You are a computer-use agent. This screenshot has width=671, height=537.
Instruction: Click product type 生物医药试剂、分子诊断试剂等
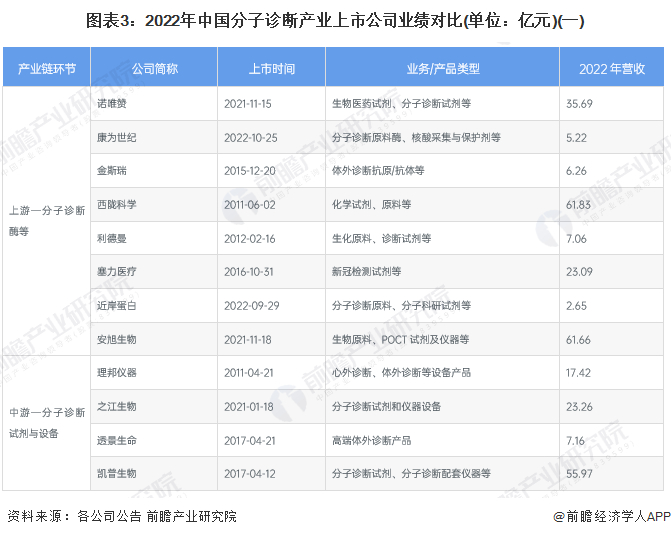401,104
